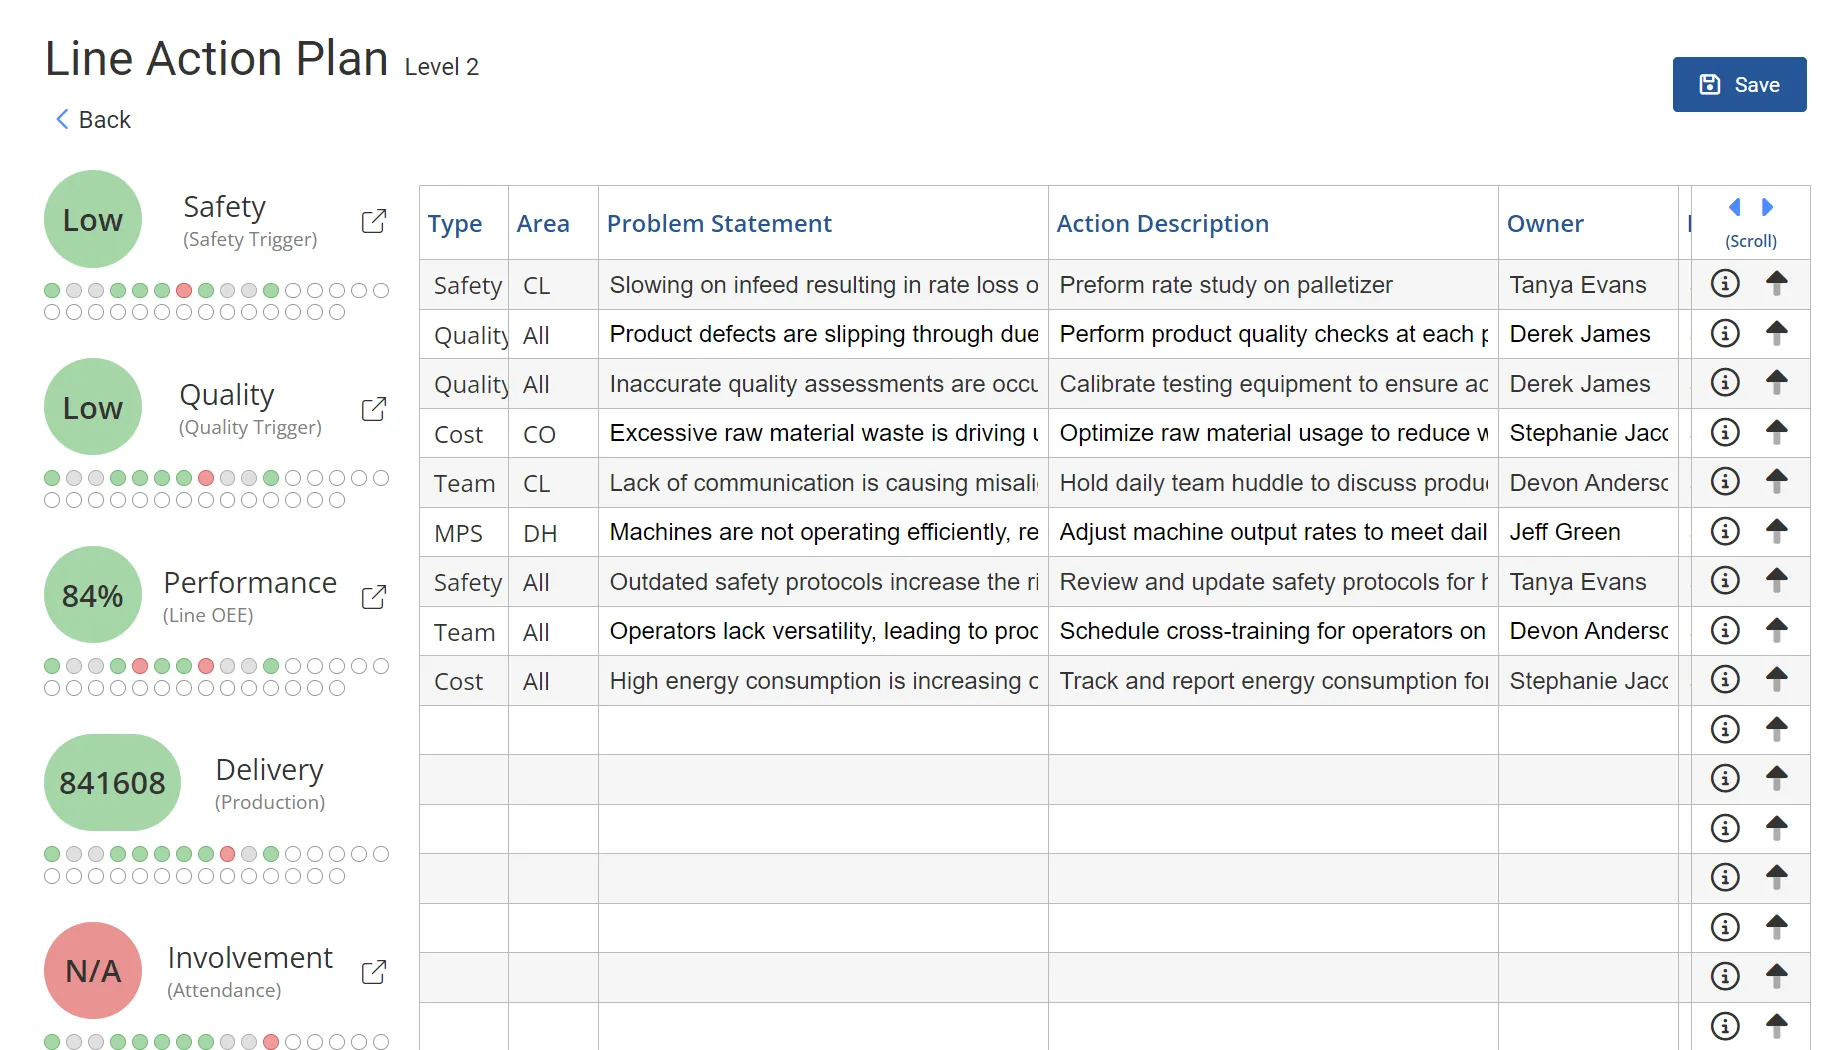The height and width of the screenshot is (1050, 1830).
Task: Open Involvement Attendance pop-out icon
Action: click(x=373, y=972)
